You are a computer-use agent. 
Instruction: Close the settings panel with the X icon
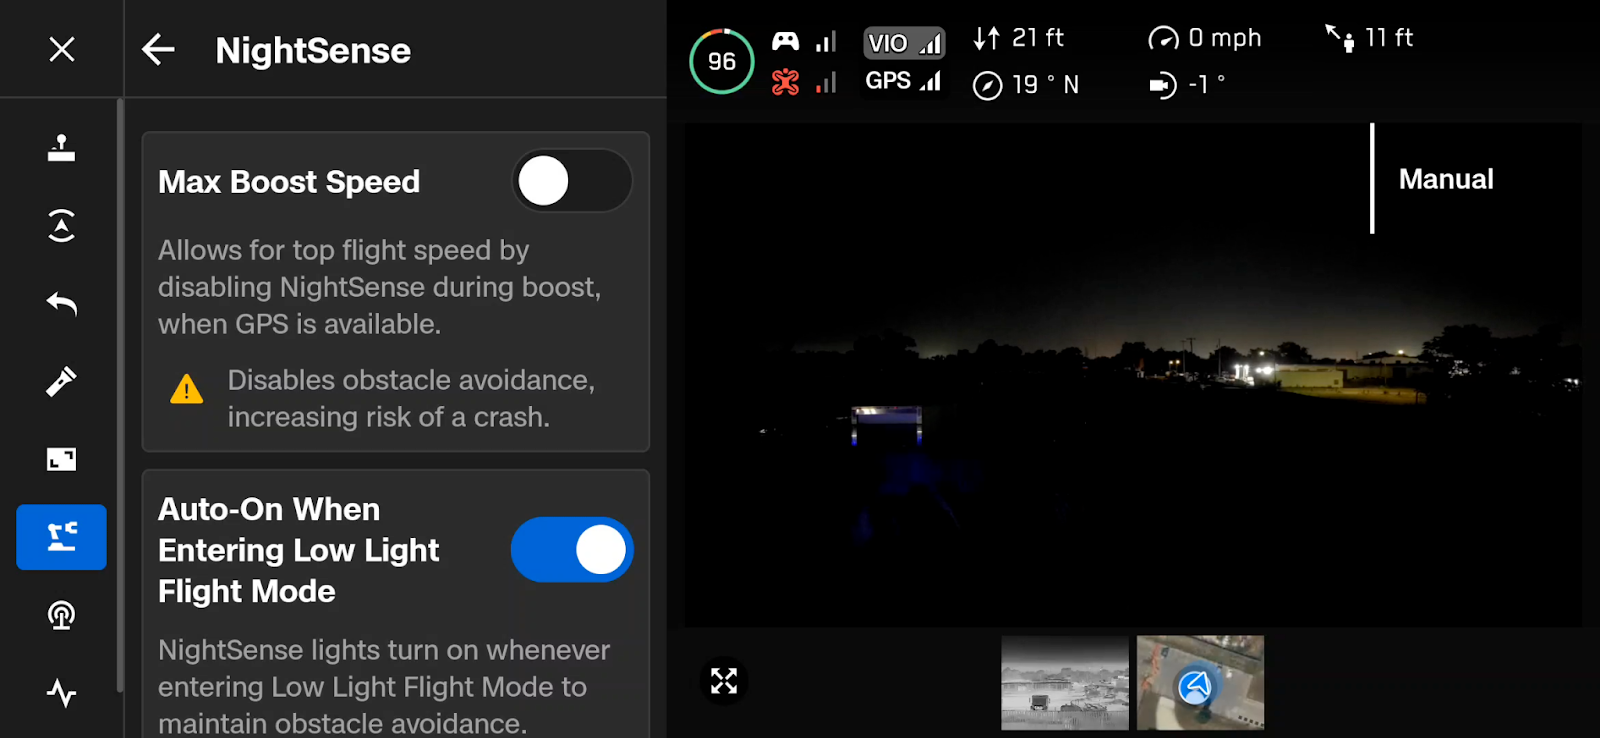pos(62,49)
